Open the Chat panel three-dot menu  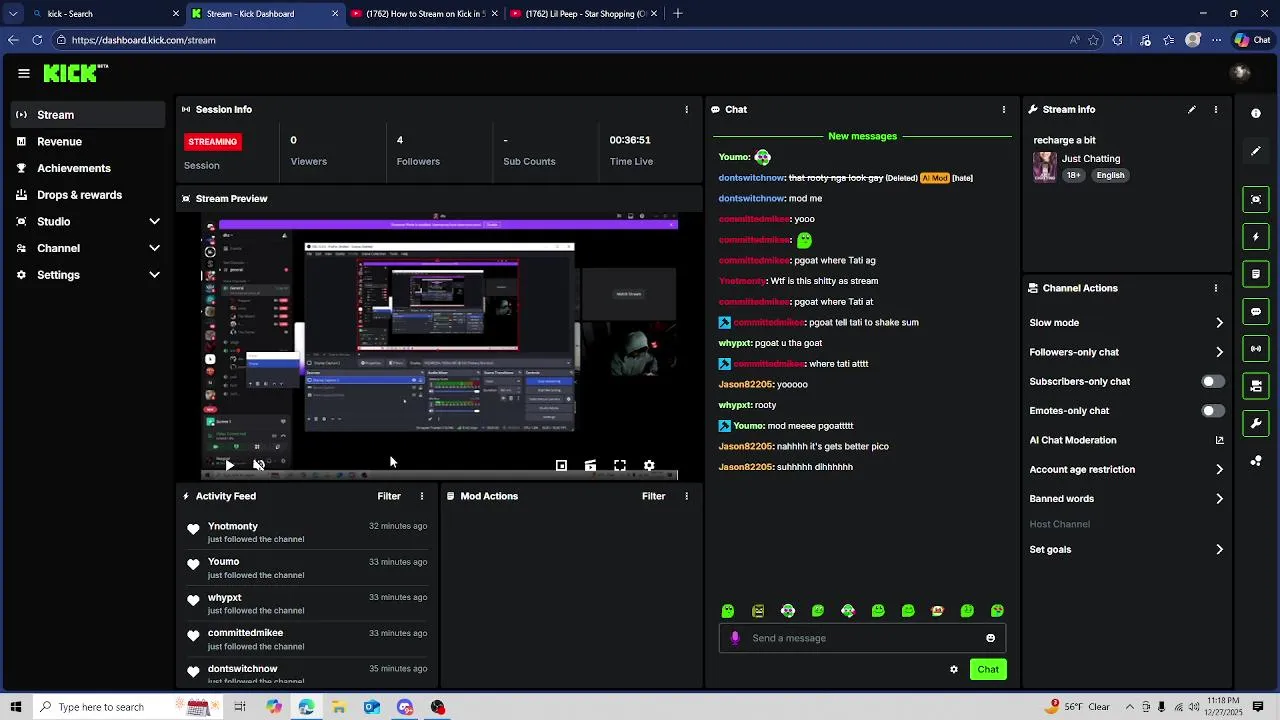pos(1004,109)
